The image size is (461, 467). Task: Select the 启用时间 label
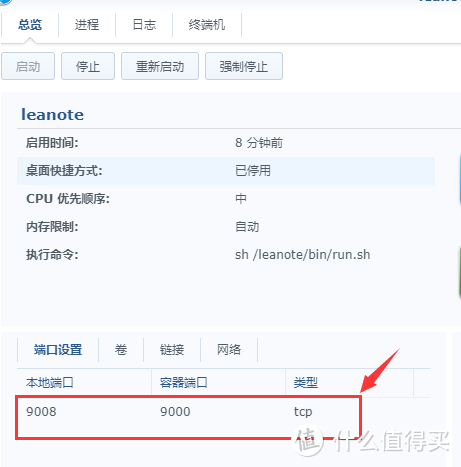(x=52, y=143)
